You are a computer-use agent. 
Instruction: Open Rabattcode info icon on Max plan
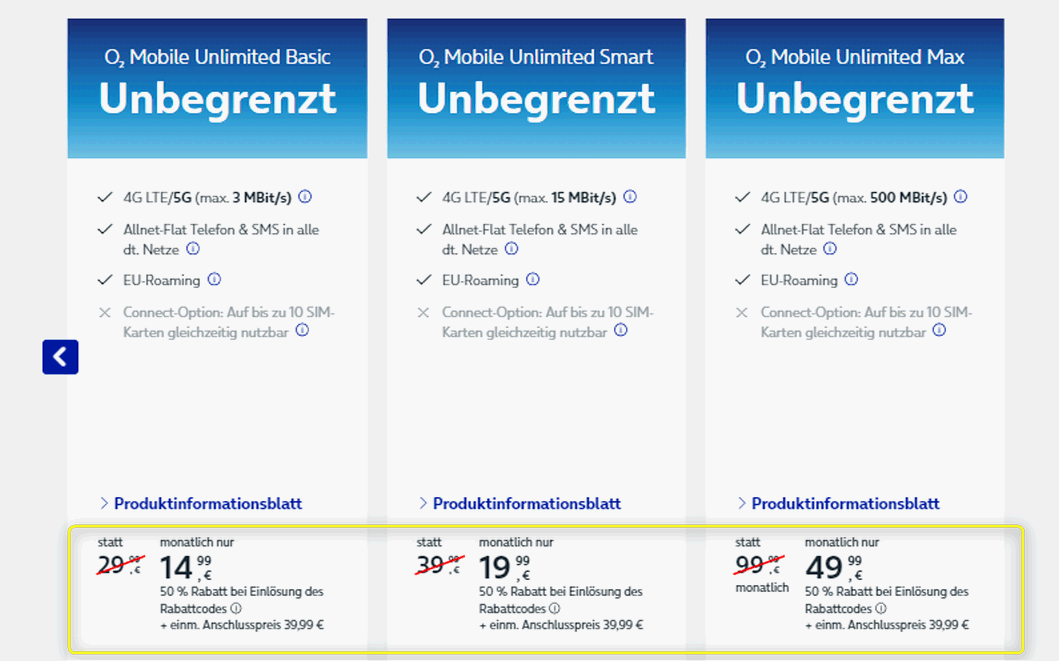[882, 607]
